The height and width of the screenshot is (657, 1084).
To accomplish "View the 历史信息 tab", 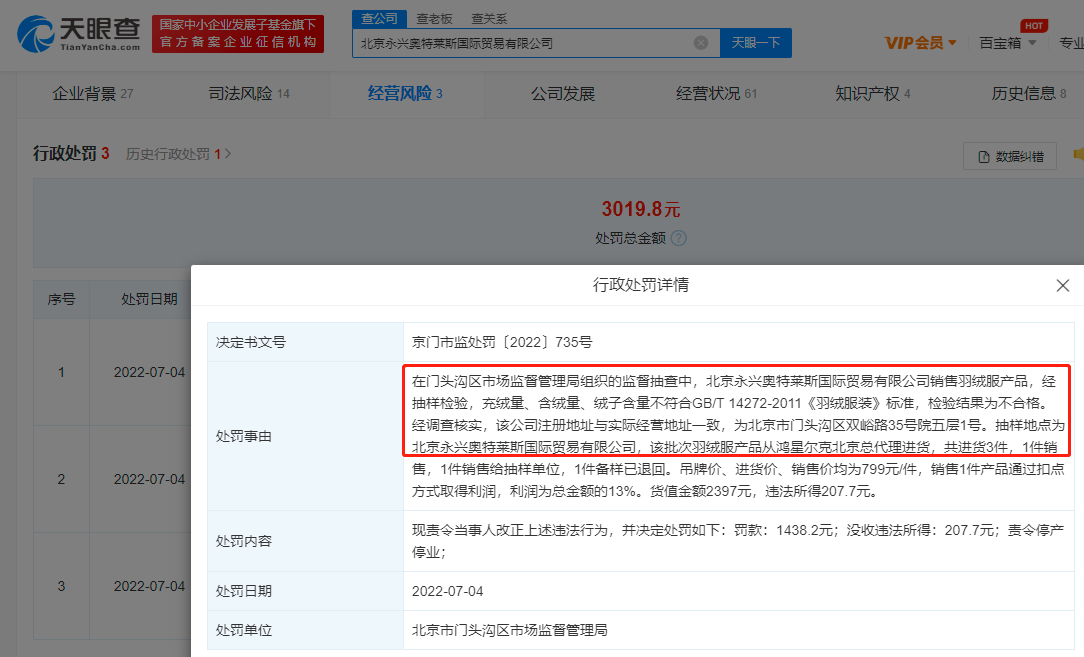I will pyautogui.click(x=1028, y=94).
